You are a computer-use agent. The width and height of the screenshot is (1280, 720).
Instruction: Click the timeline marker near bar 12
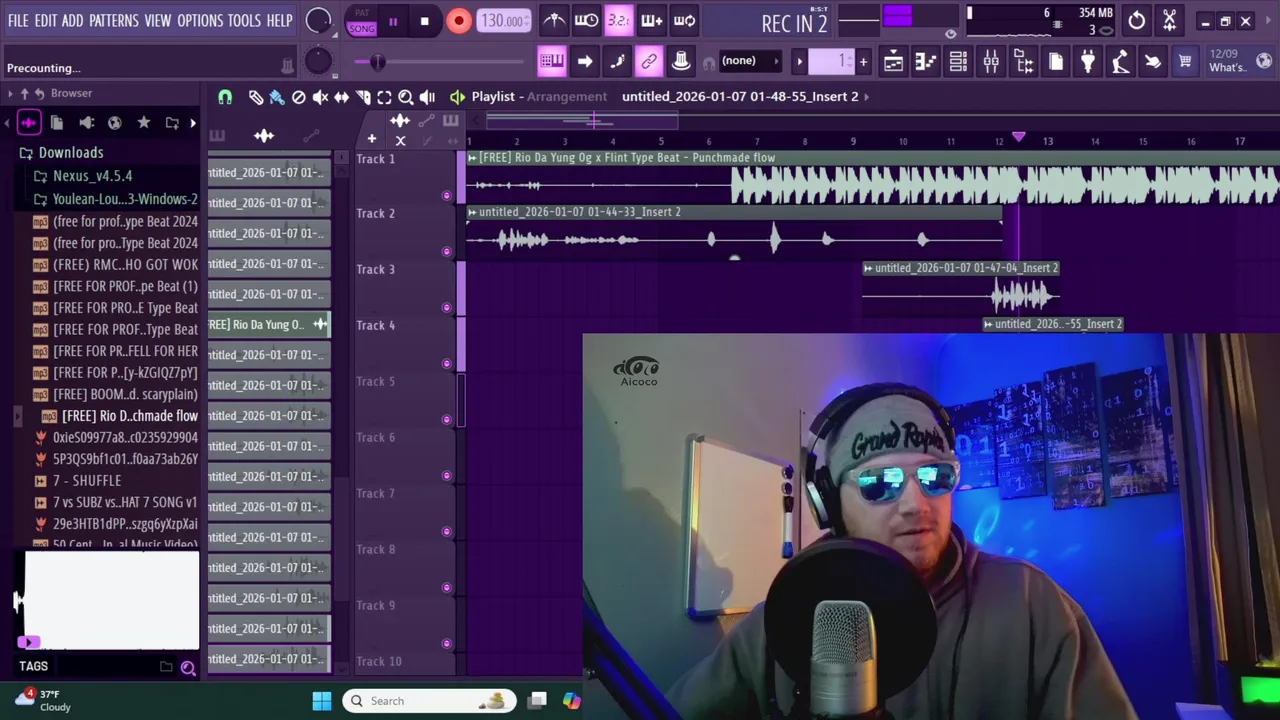tap(1018, 137)
